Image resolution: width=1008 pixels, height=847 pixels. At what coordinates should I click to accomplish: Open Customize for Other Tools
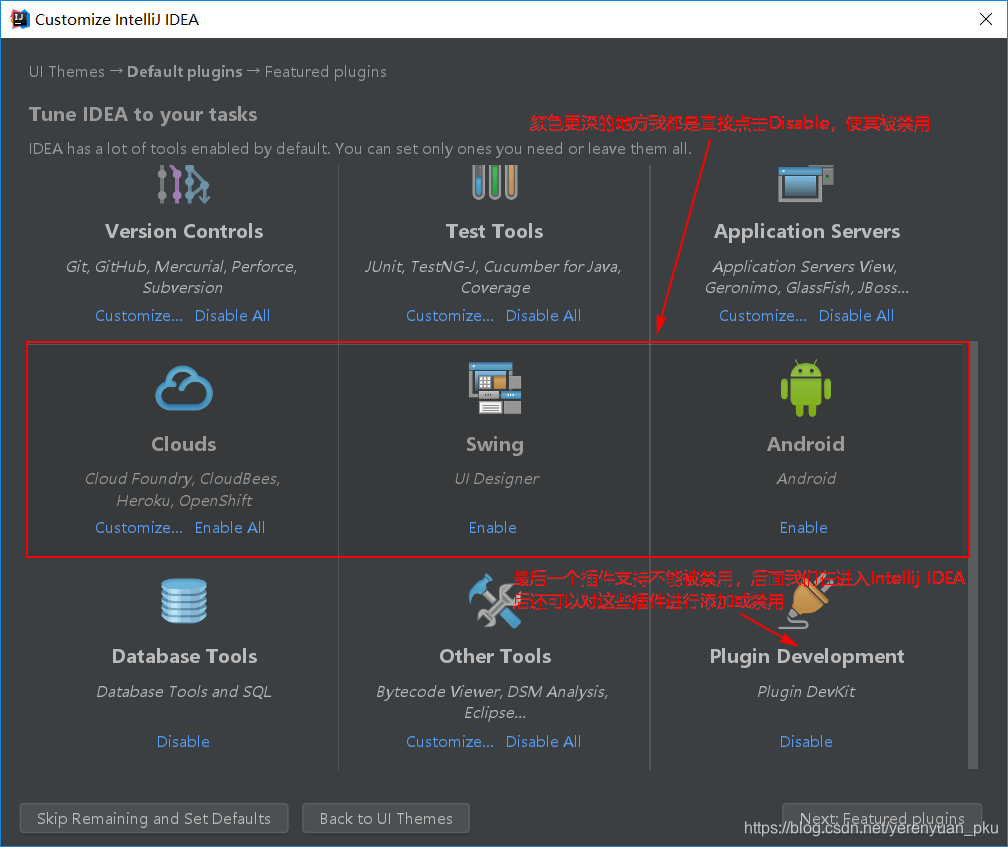coord(450,742)
